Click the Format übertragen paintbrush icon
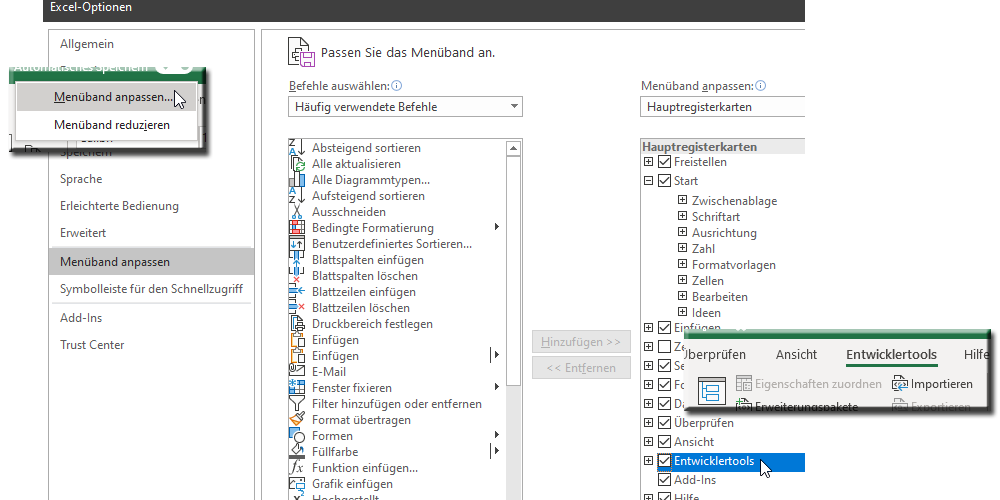This screenshot has height=500, width=1000. [297, 420]
